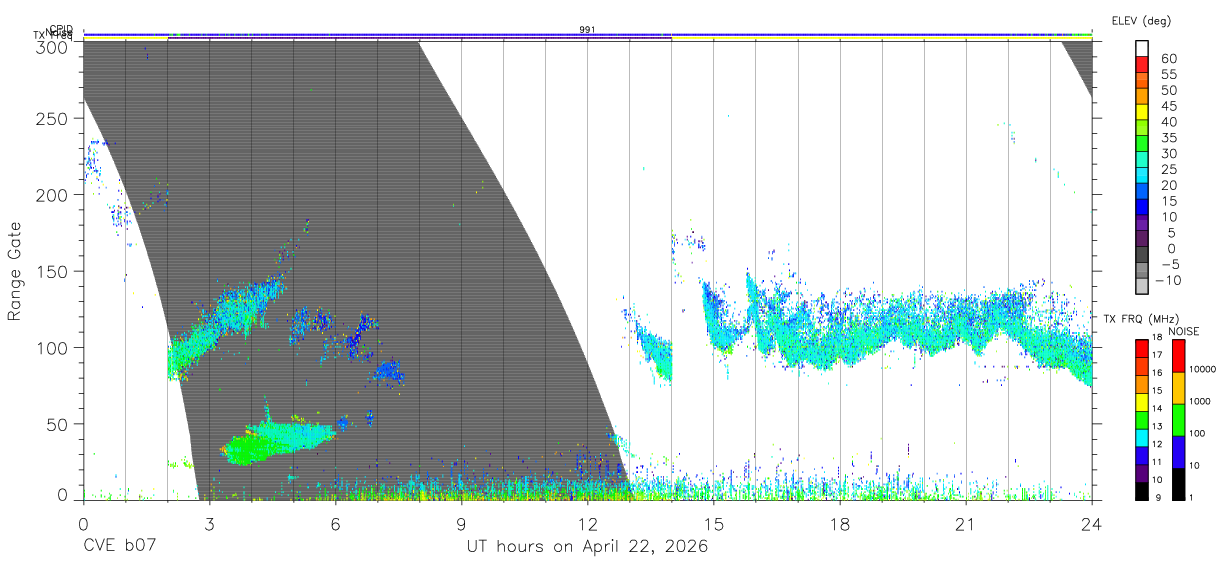The image size is (1228, 567).
Task: Click the '250' tick label on the Range Gate axis
Action: (53, 119)
